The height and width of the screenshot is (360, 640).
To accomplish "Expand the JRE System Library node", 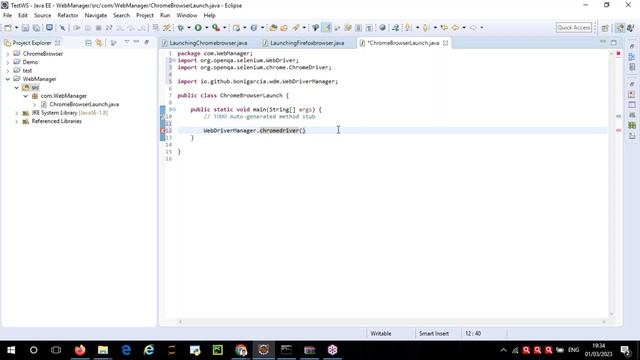I will click(16, 113).
